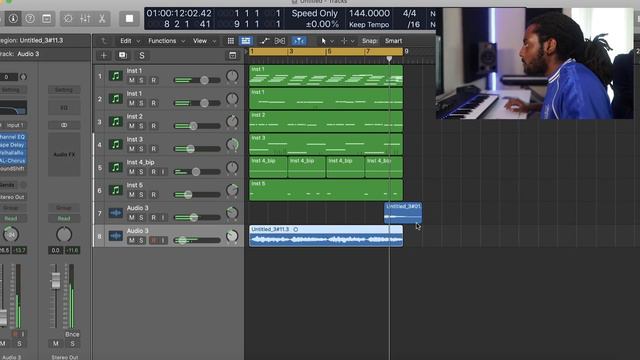Open the Snap Smart dropdown
The image size is (640, 360).
(x=393, y=41)
